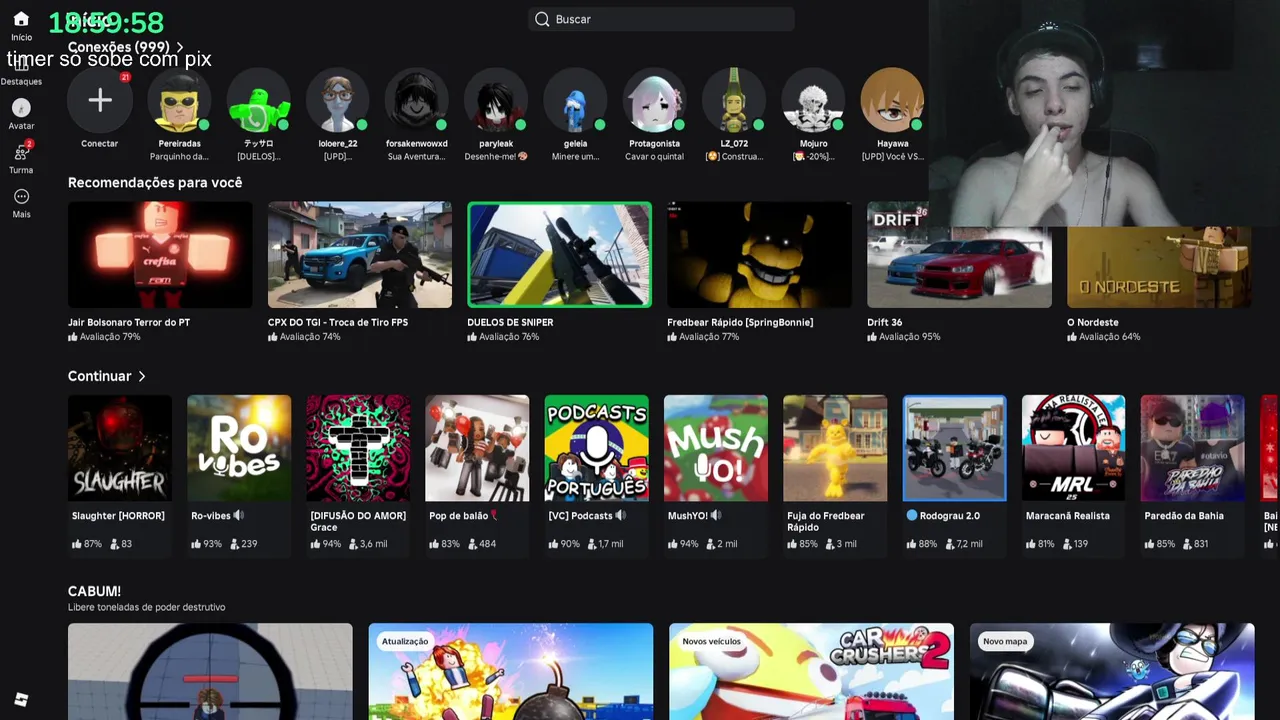Image resolution: width=1280 pixels, height=720 pixels.
Task: Open Protagonista friend avatar
Action: coord(655,100)
